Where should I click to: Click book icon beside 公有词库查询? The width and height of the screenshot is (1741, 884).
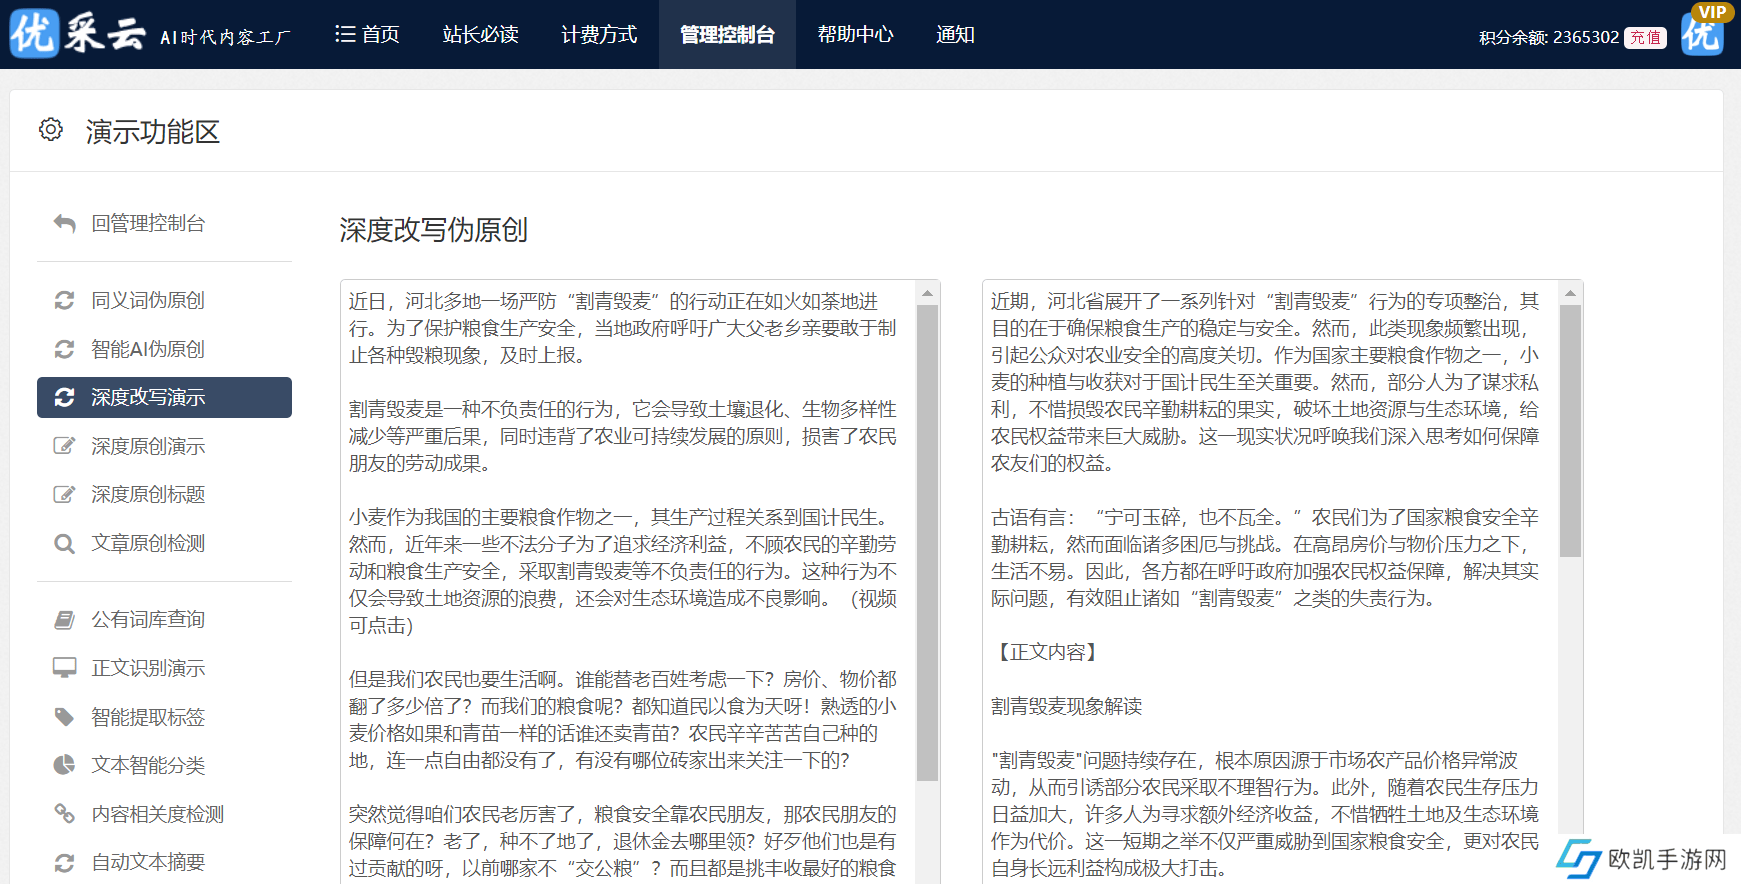[65, 620]
